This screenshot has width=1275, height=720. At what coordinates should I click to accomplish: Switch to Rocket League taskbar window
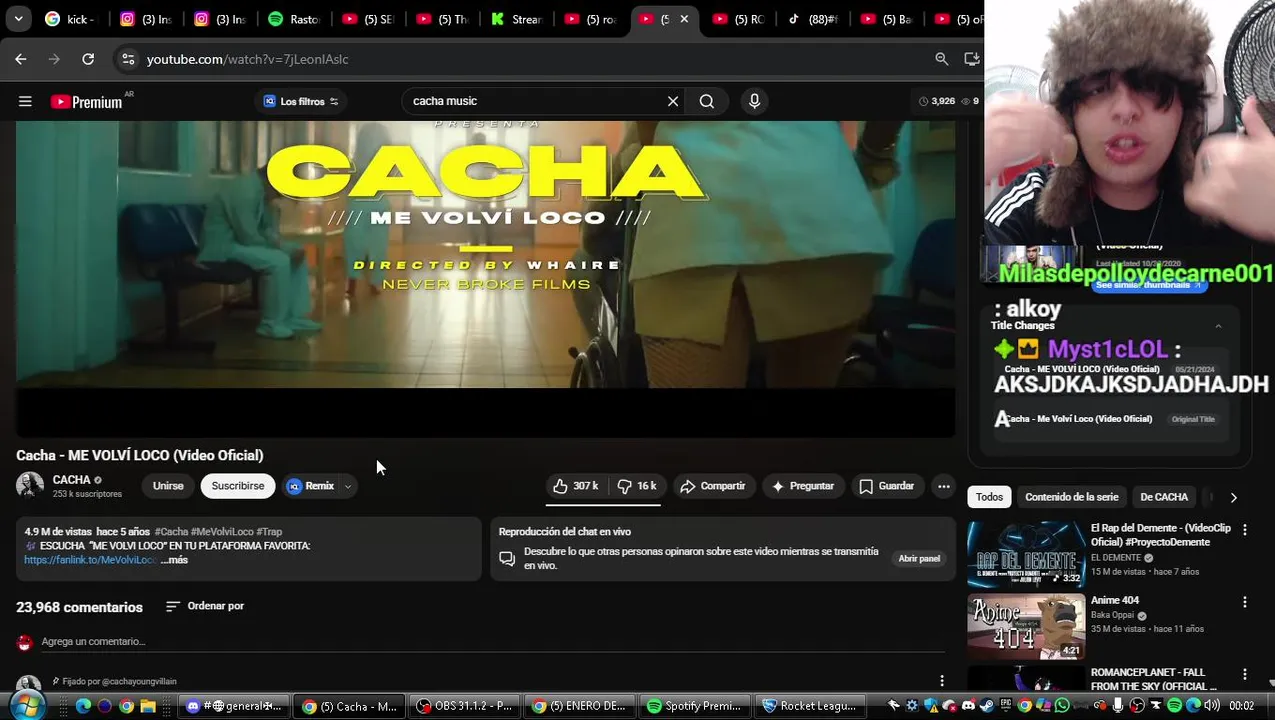click(812, 706)
